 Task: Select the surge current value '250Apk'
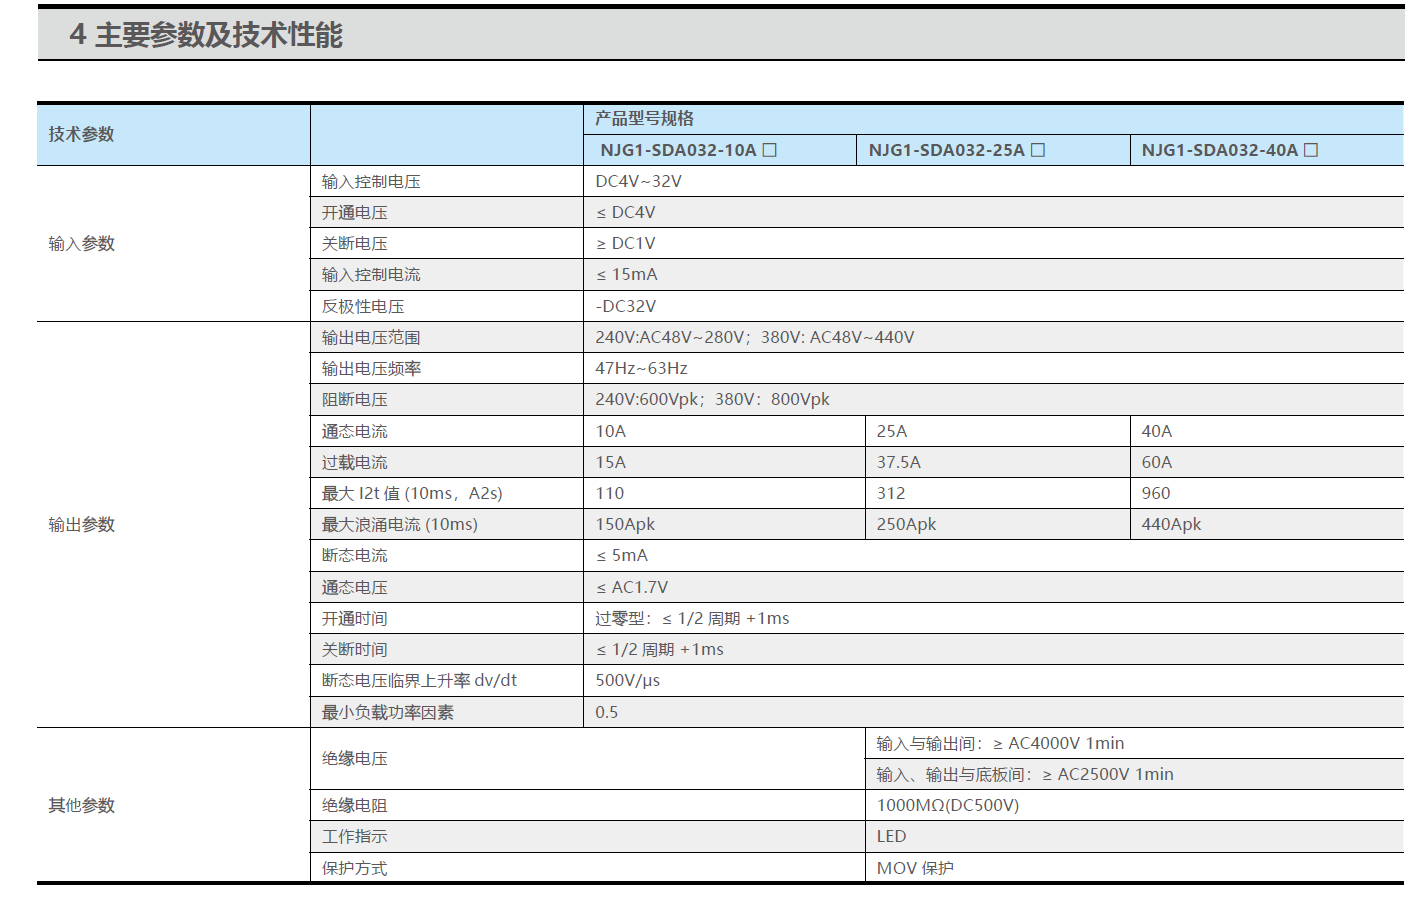907,524
